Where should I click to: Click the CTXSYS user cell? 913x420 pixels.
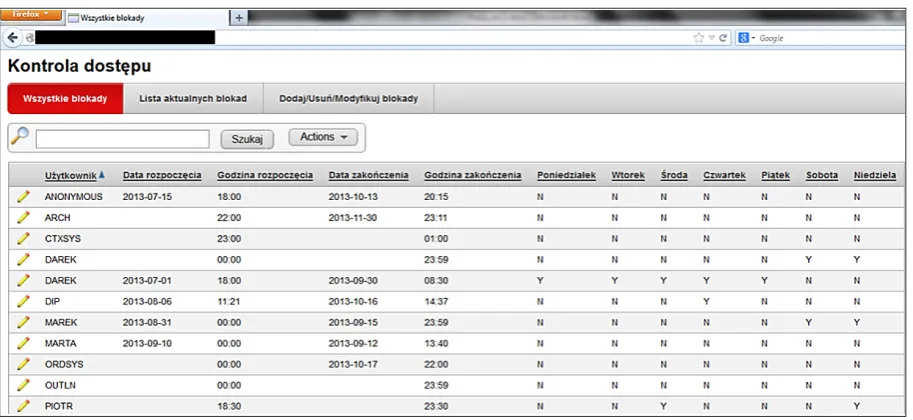point(63,239)
